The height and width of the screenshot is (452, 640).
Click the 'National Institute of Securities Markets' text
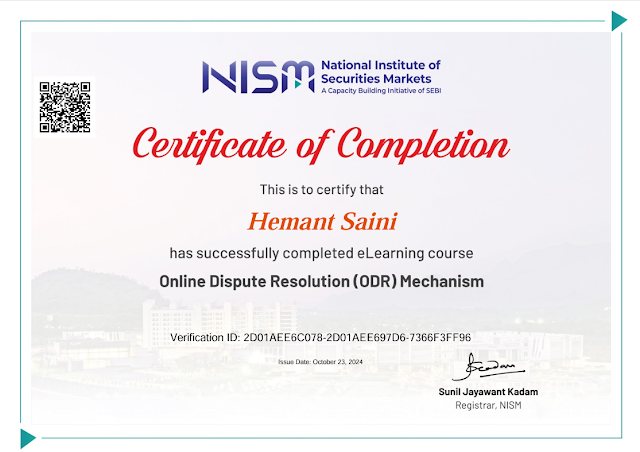pyautogui.click(x=381, y=71)
